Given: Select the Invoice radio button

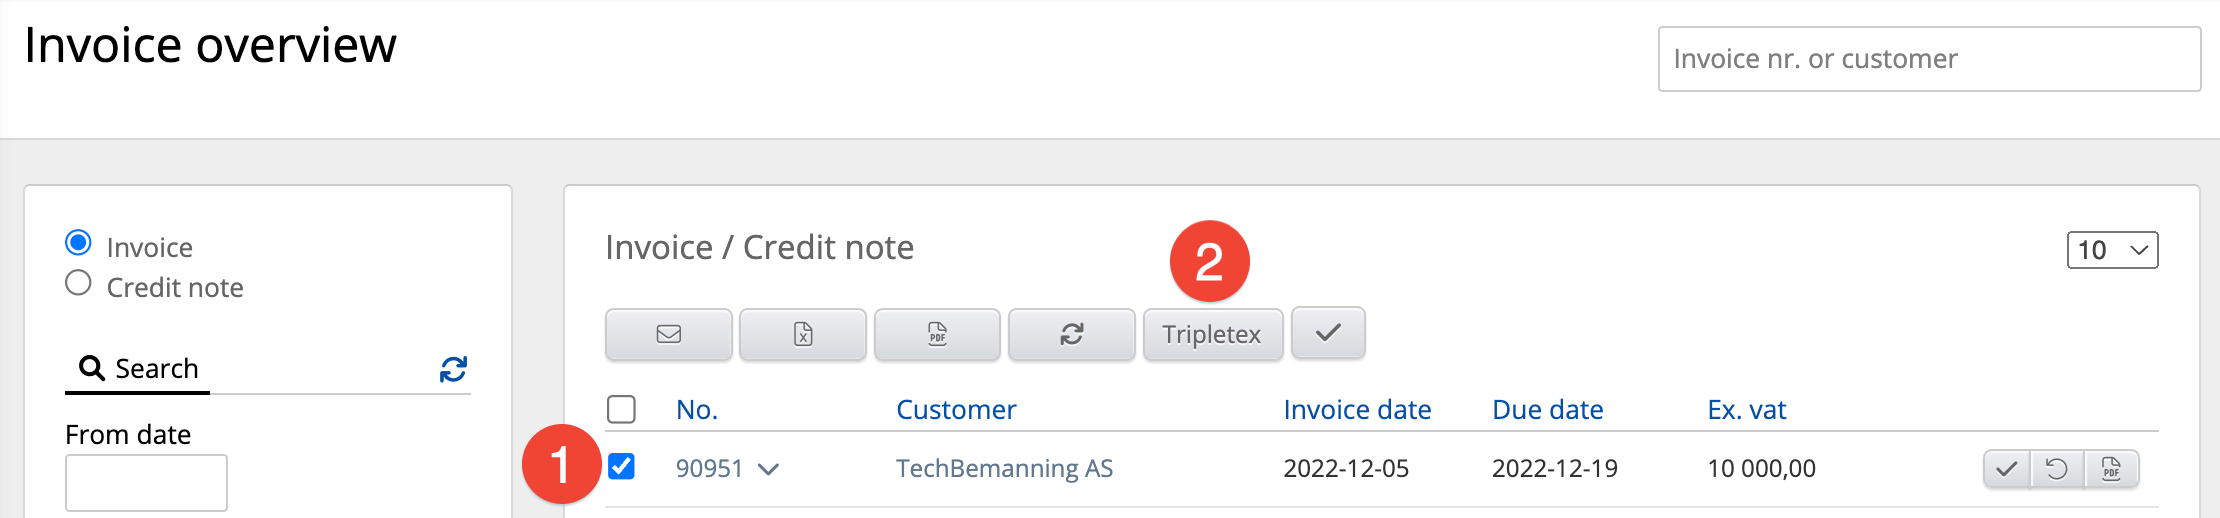Looking at the screenshot, I should (x=78, y=243).
